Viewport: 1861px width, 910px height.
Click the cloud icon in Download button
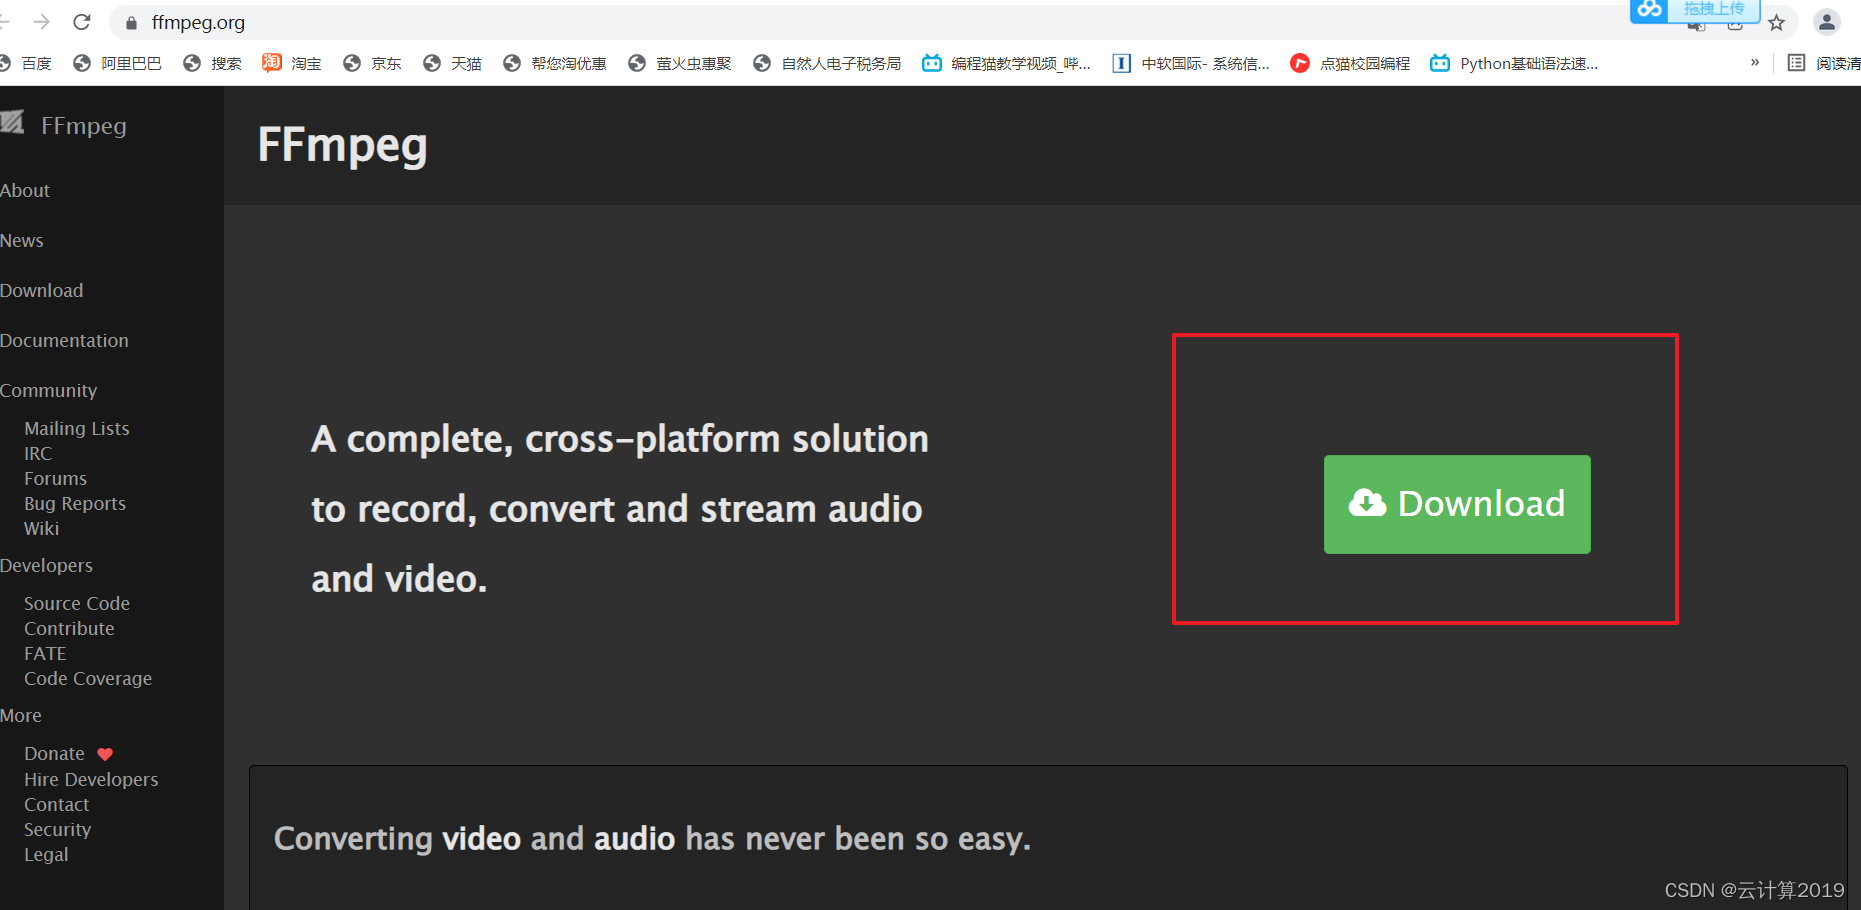click(x=1367, y=502)
